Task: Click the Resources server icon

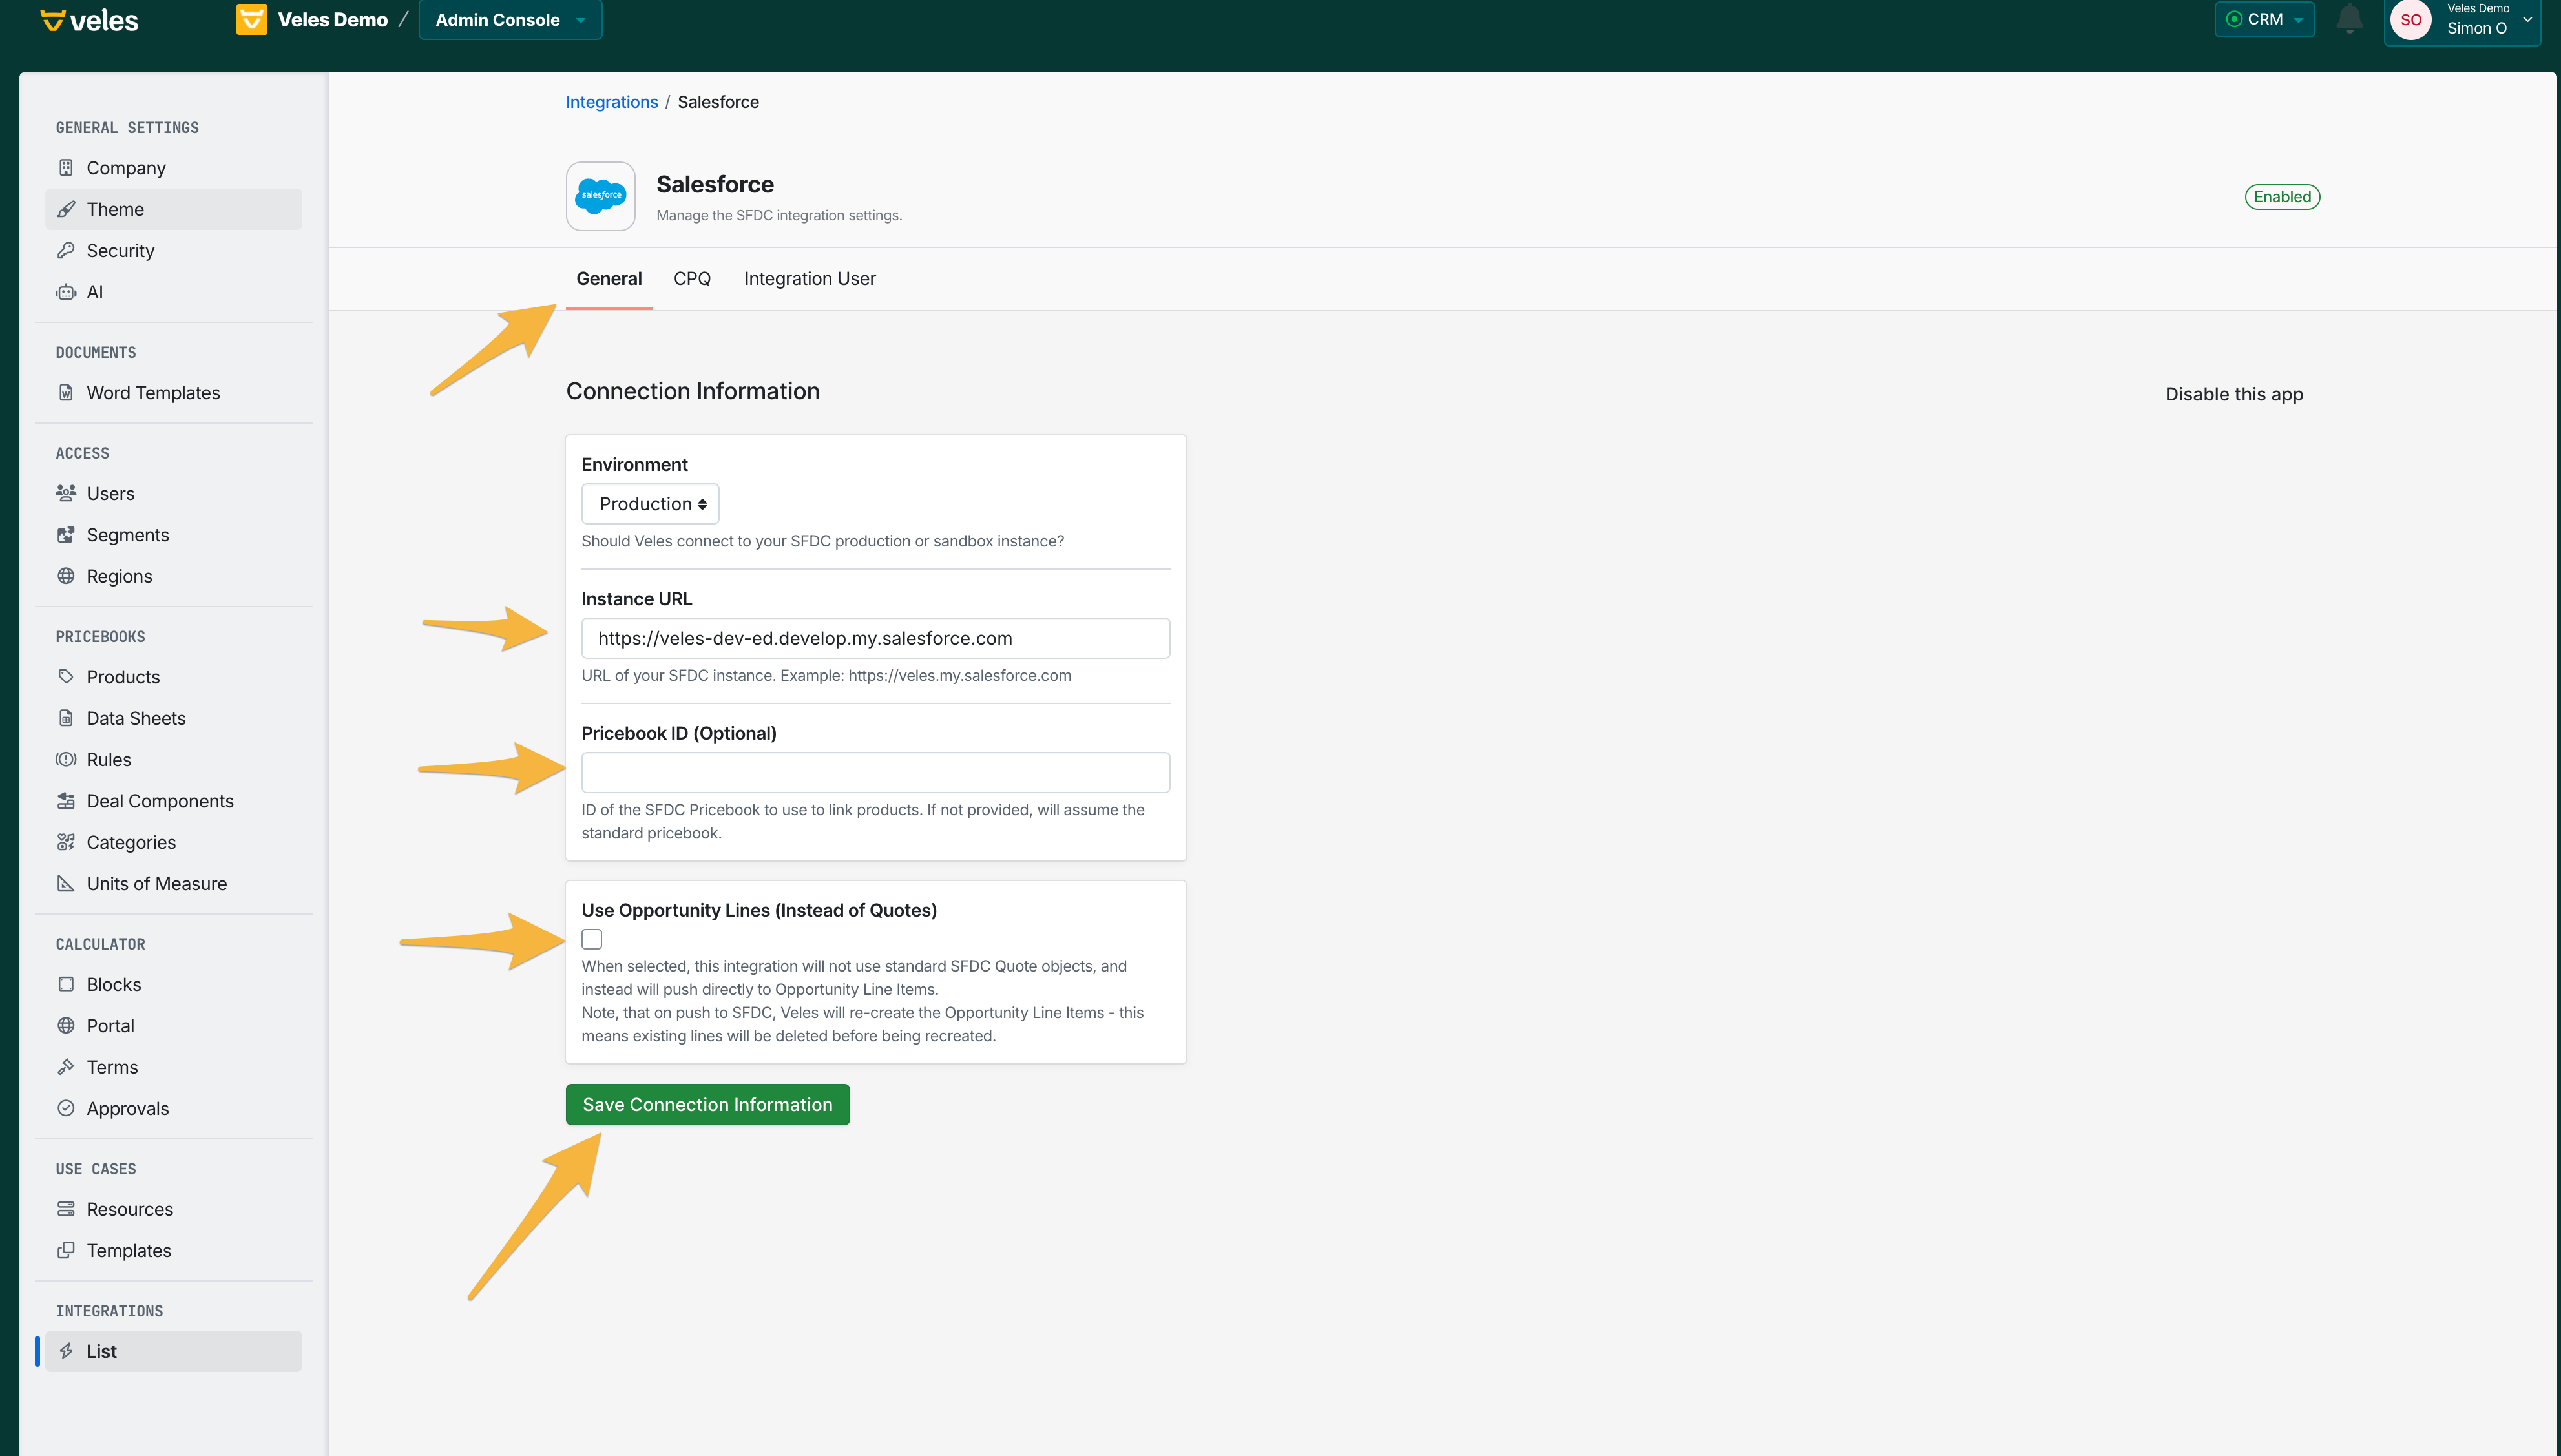Action: coord(66,1209)
